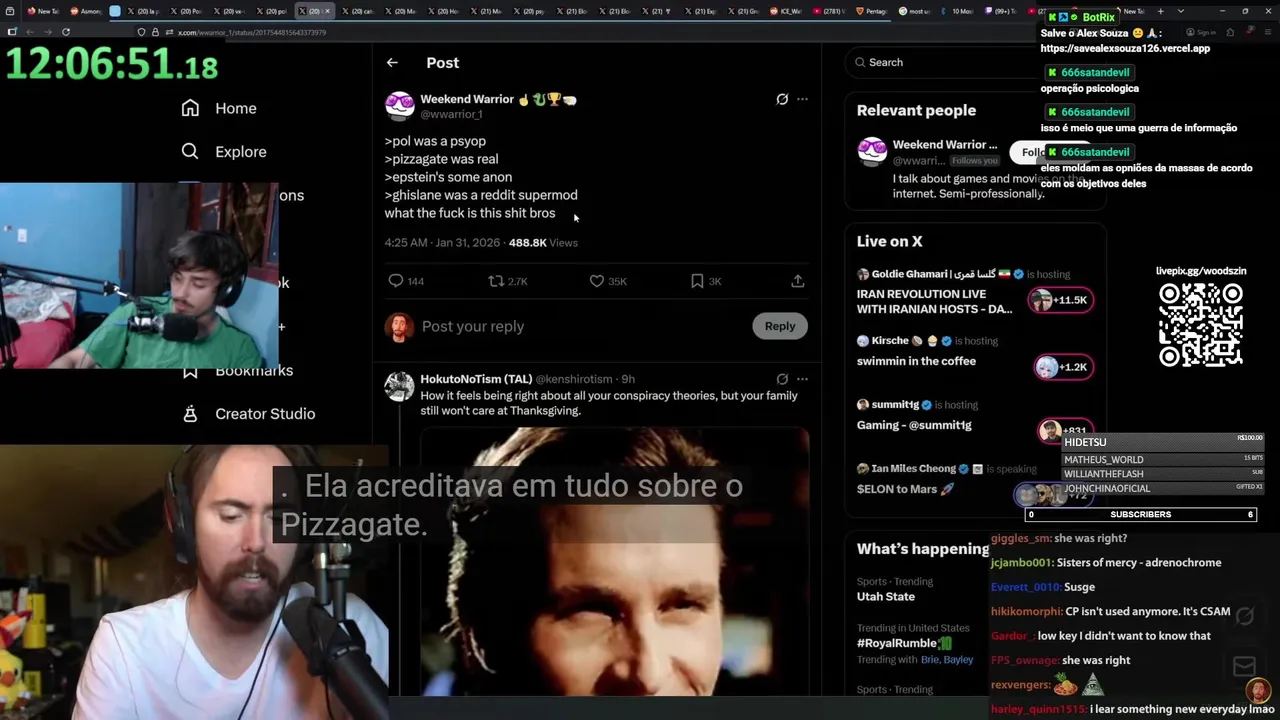Open the Utah State trending topic
1280x720 pixels.
pyautogui.click(x=886, y=596)
